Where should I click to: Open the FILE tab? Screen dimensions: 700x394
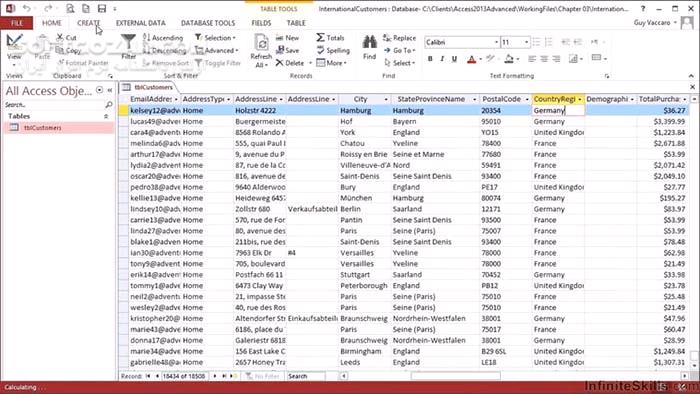tap(17, 23)
